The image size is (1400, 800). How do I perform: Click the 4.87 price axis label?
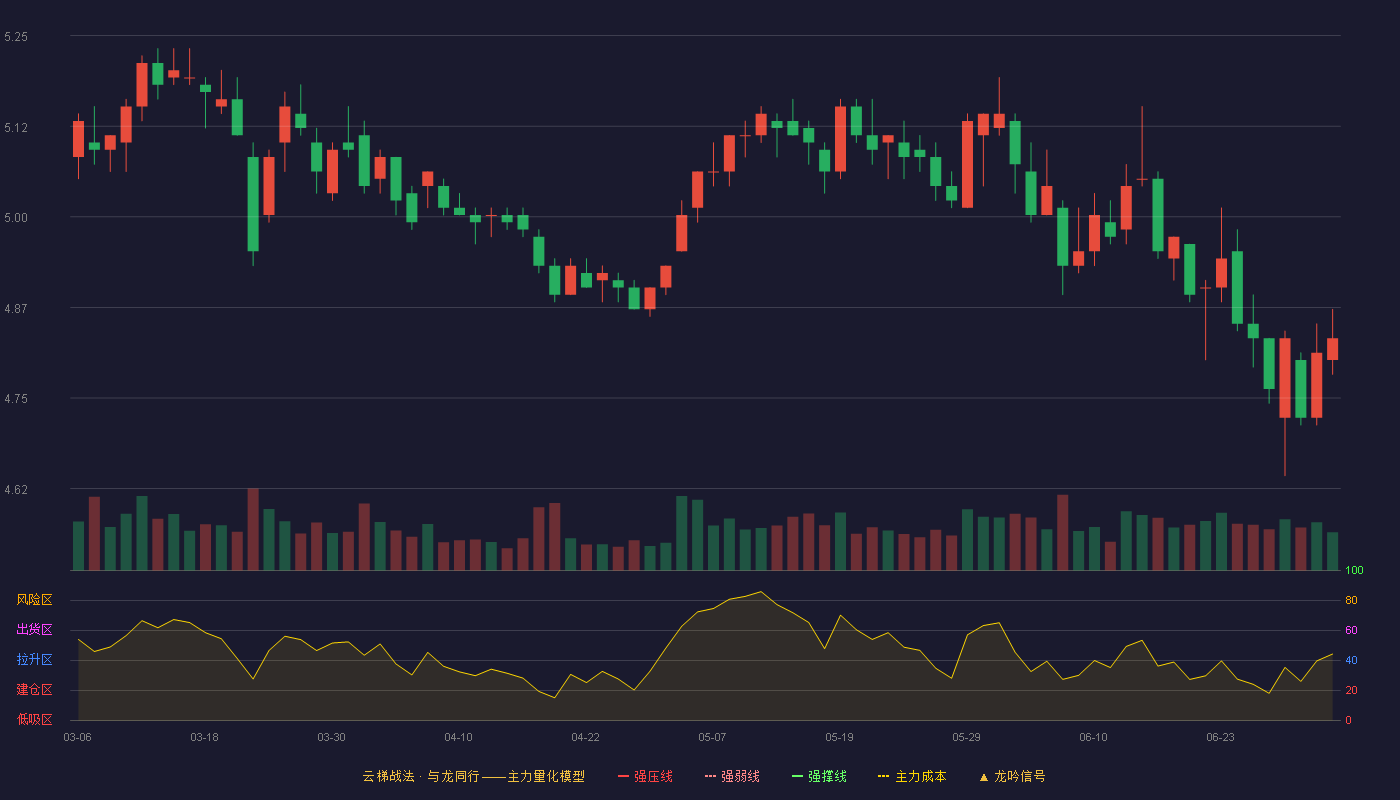(16, 309)
